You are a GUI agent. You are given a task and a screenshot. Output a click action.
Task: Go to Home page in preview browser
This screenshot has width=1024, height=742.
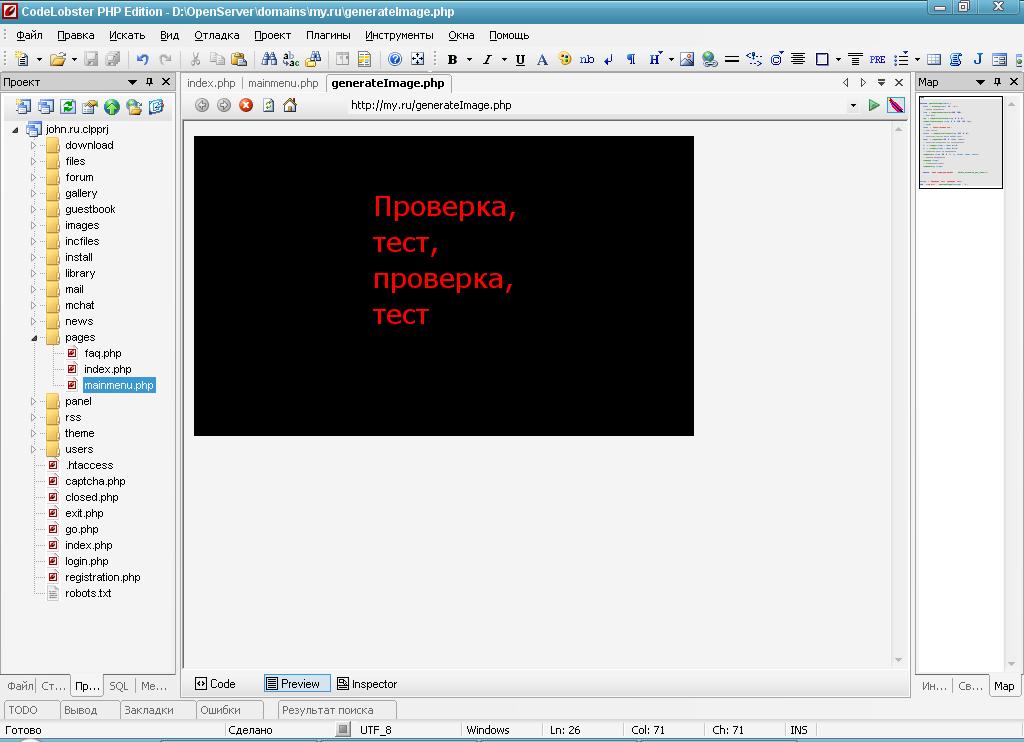pos(290,105)
